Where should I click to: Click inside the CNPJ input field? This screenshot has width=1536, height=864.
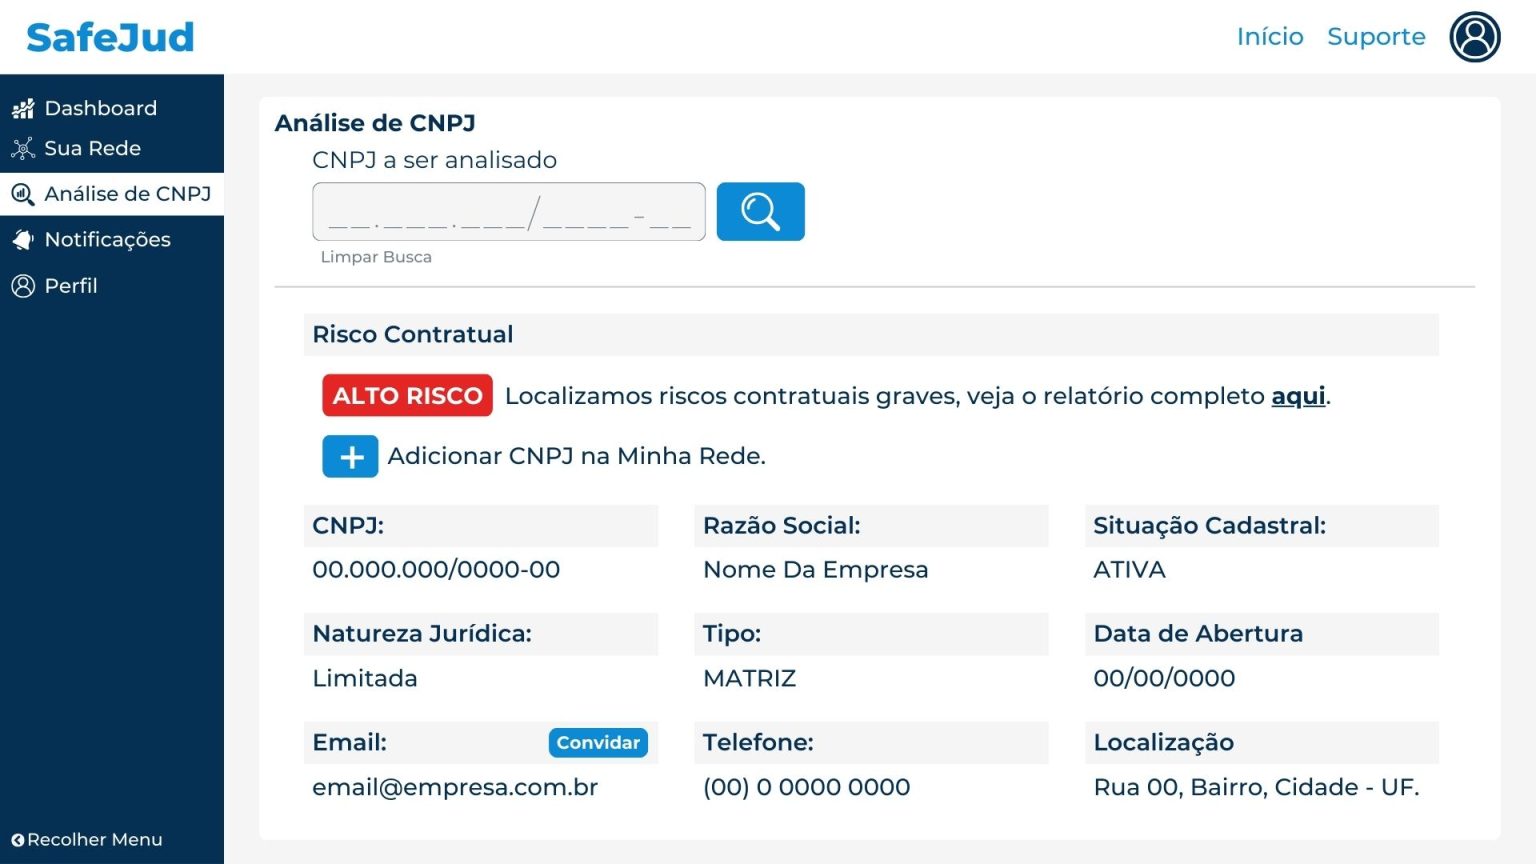tap(508, 211)
